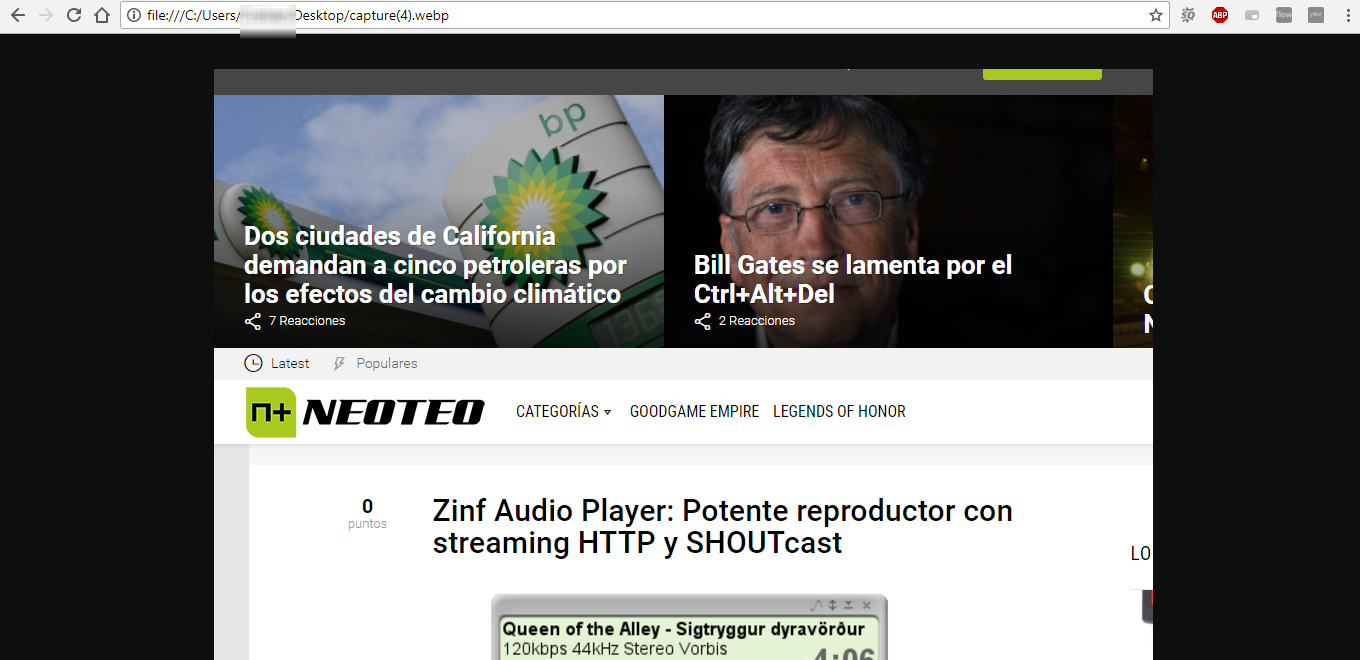Viewport: 1360px width, 660px height.
Task: Click the gray window-shaped extension icon
Action: point(1252,15)
